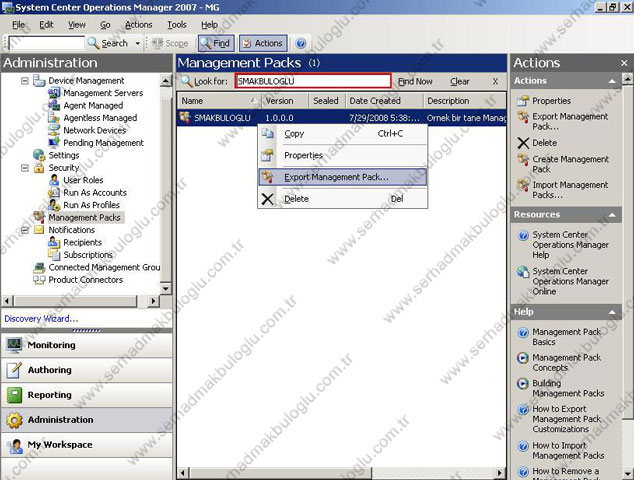Click the Management Servers icon in tree
This screenshot has width=634, height=480.
(54, 93)
